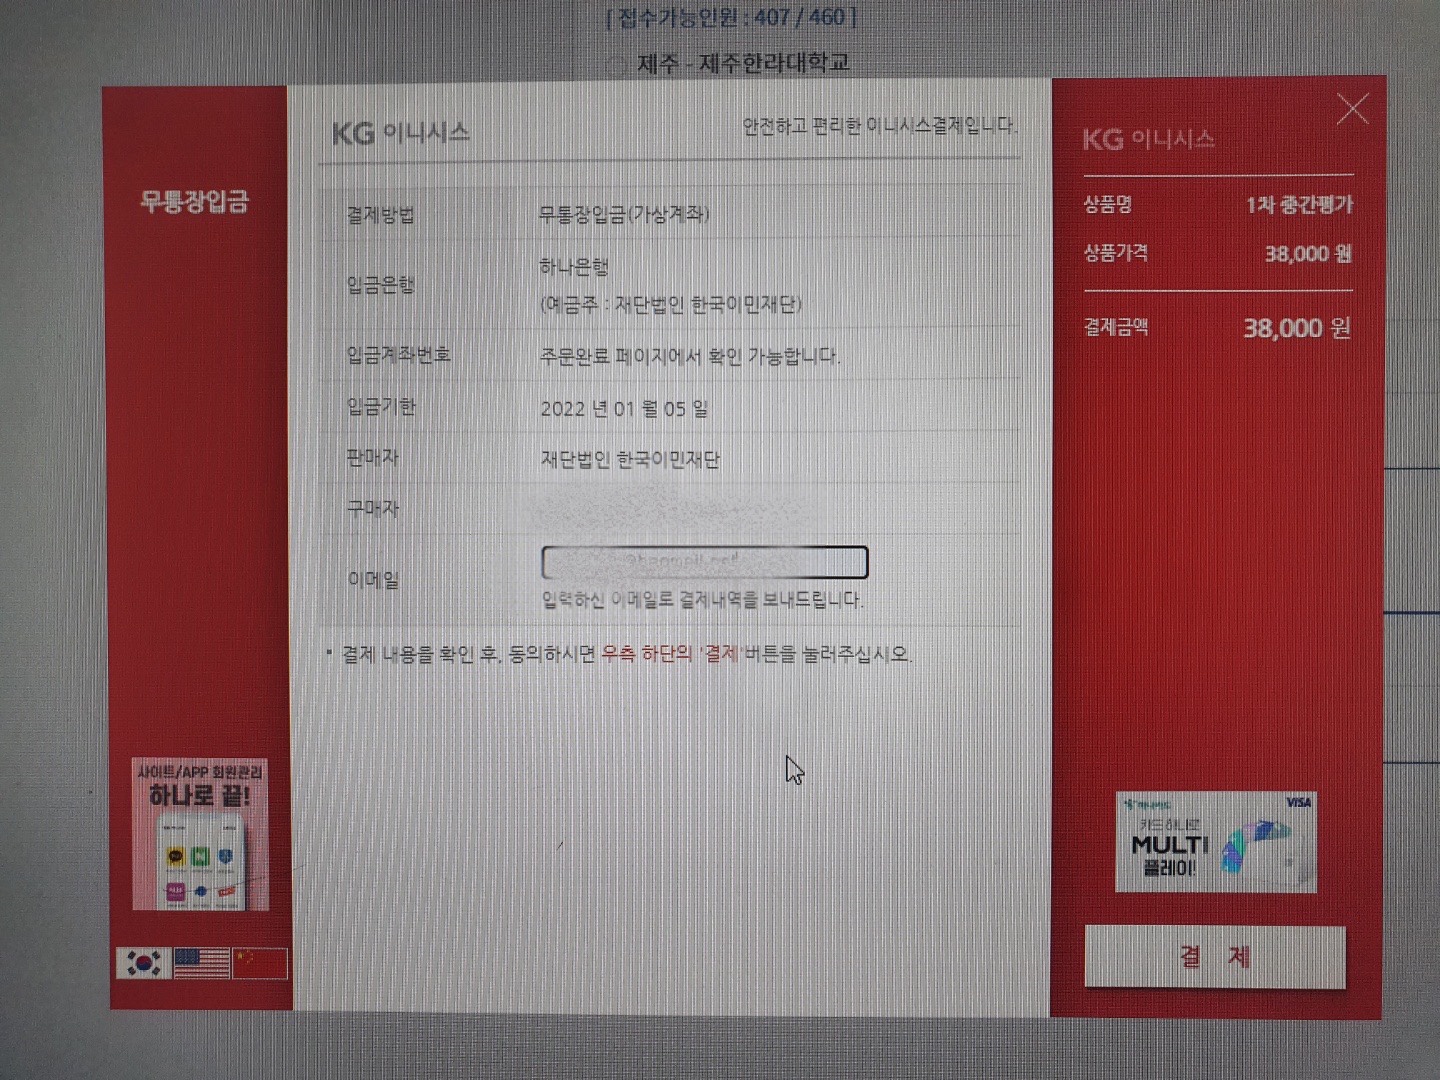Image resolution: width=1440 pixels, height=1080 pixels.
Task: Click deposit deadline 2022 년 01 월 05 일
Action: 624,408
